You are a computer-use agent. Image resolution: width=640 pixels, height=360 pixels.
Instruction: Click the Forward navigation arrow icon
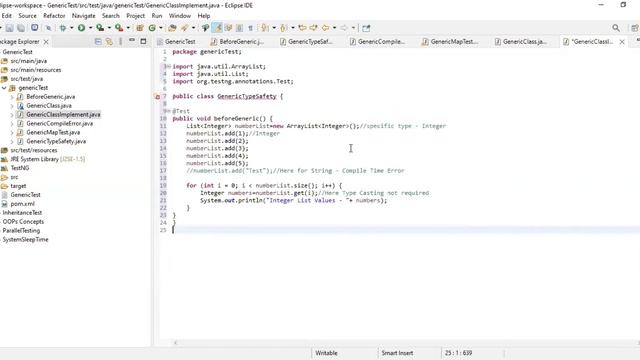click(344, 28)
